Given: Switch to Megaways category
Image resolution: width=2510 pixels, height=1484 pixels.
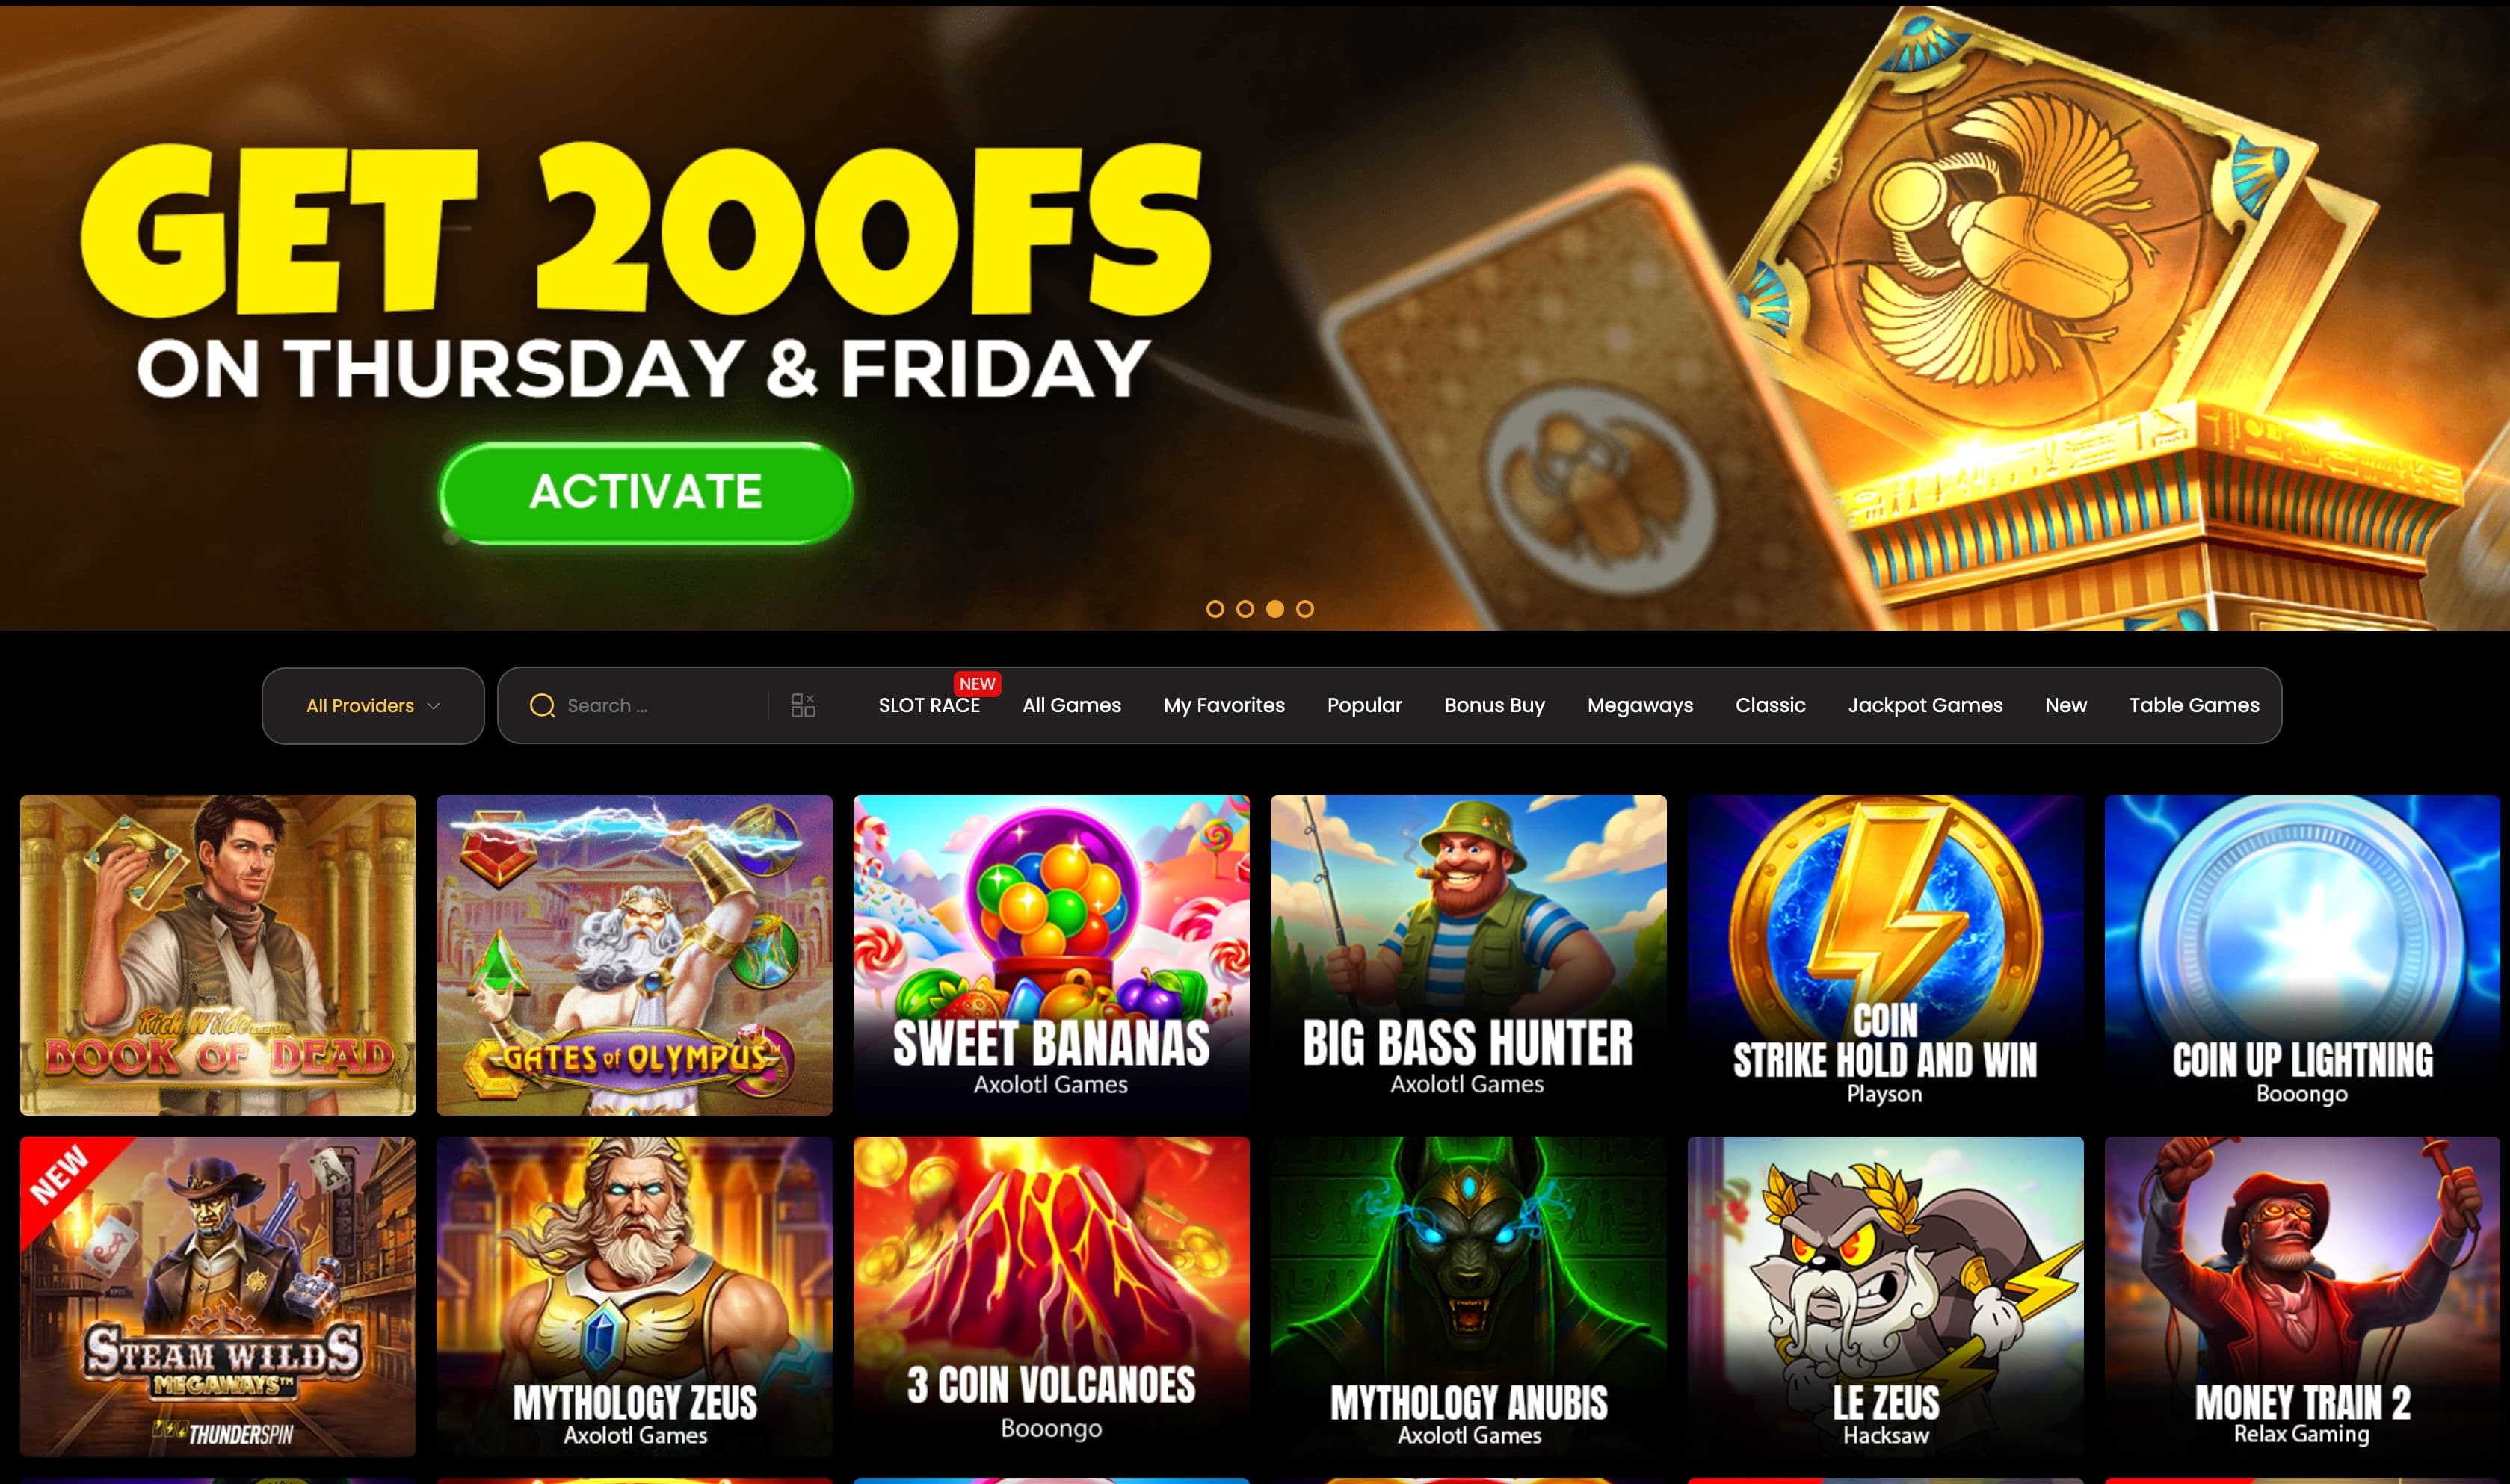Looking at the screenshot, I should [x=1640, y=705].
